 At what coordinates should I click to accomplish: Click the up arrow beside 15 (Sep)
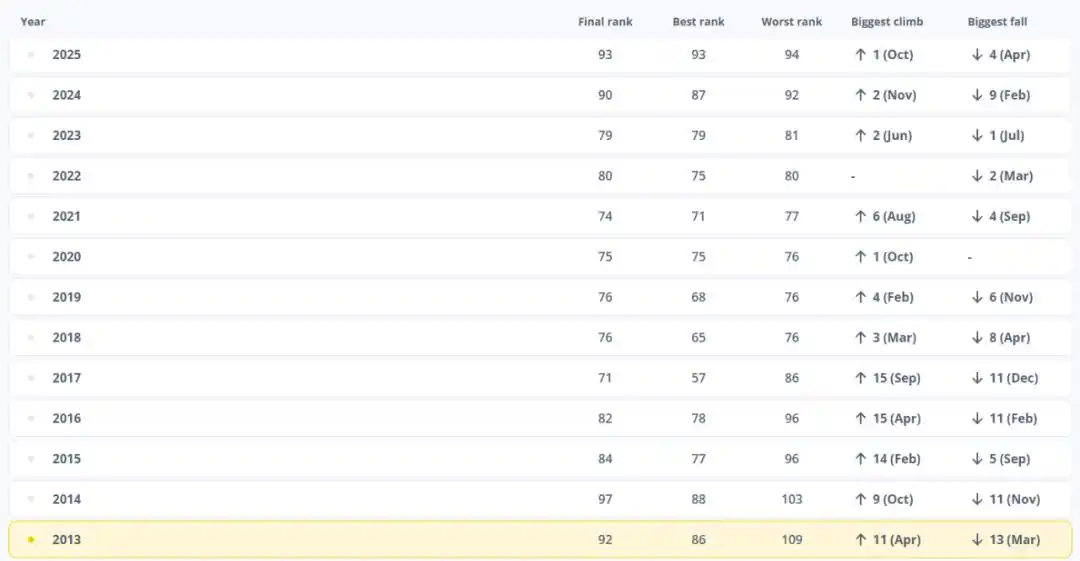(860, 379)
